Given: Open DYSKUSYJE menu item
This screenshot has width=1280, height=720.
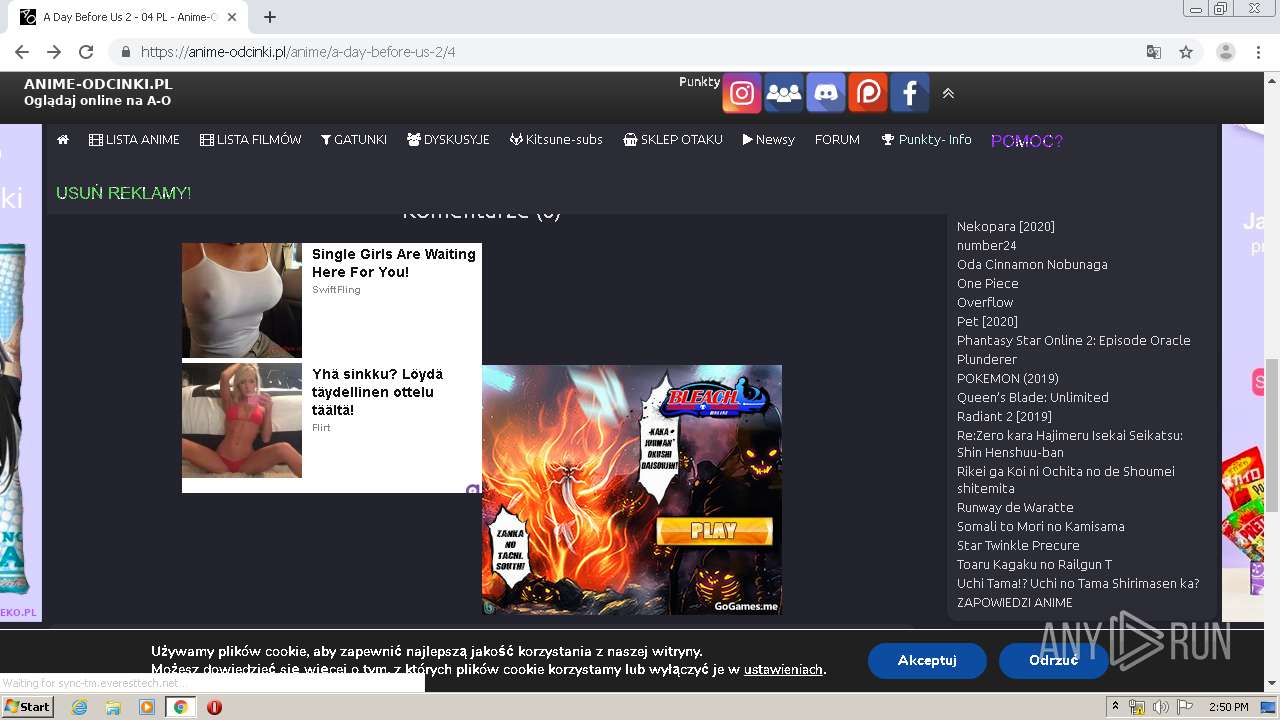Looking at the screenshot, I should [448, 140].
